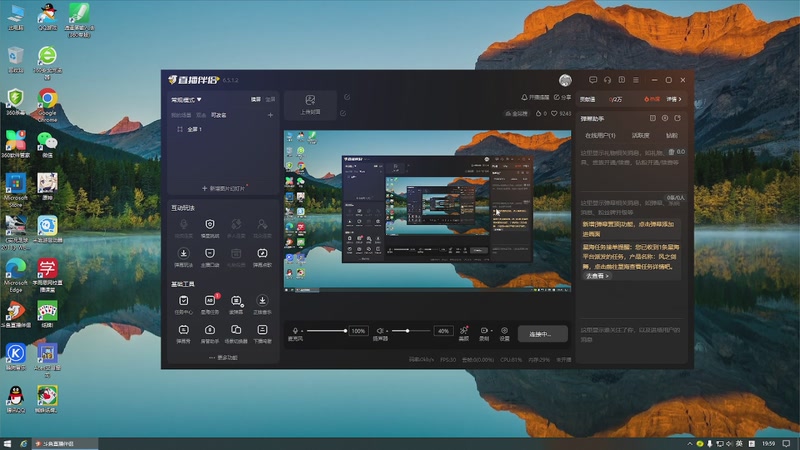Select the first scene tab in scene panel

click(x=181, y=115)
